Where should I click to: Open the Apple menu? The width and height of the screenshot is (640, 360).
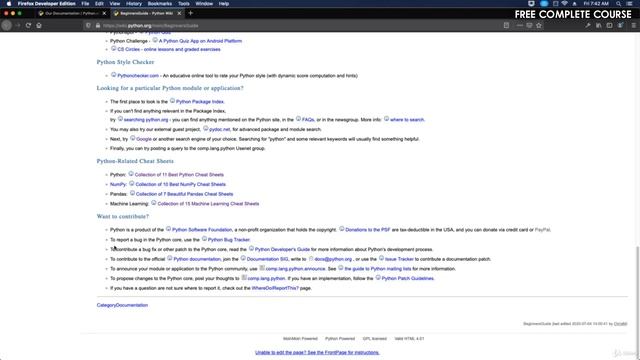pyautogui.click(x=9, y=4)
